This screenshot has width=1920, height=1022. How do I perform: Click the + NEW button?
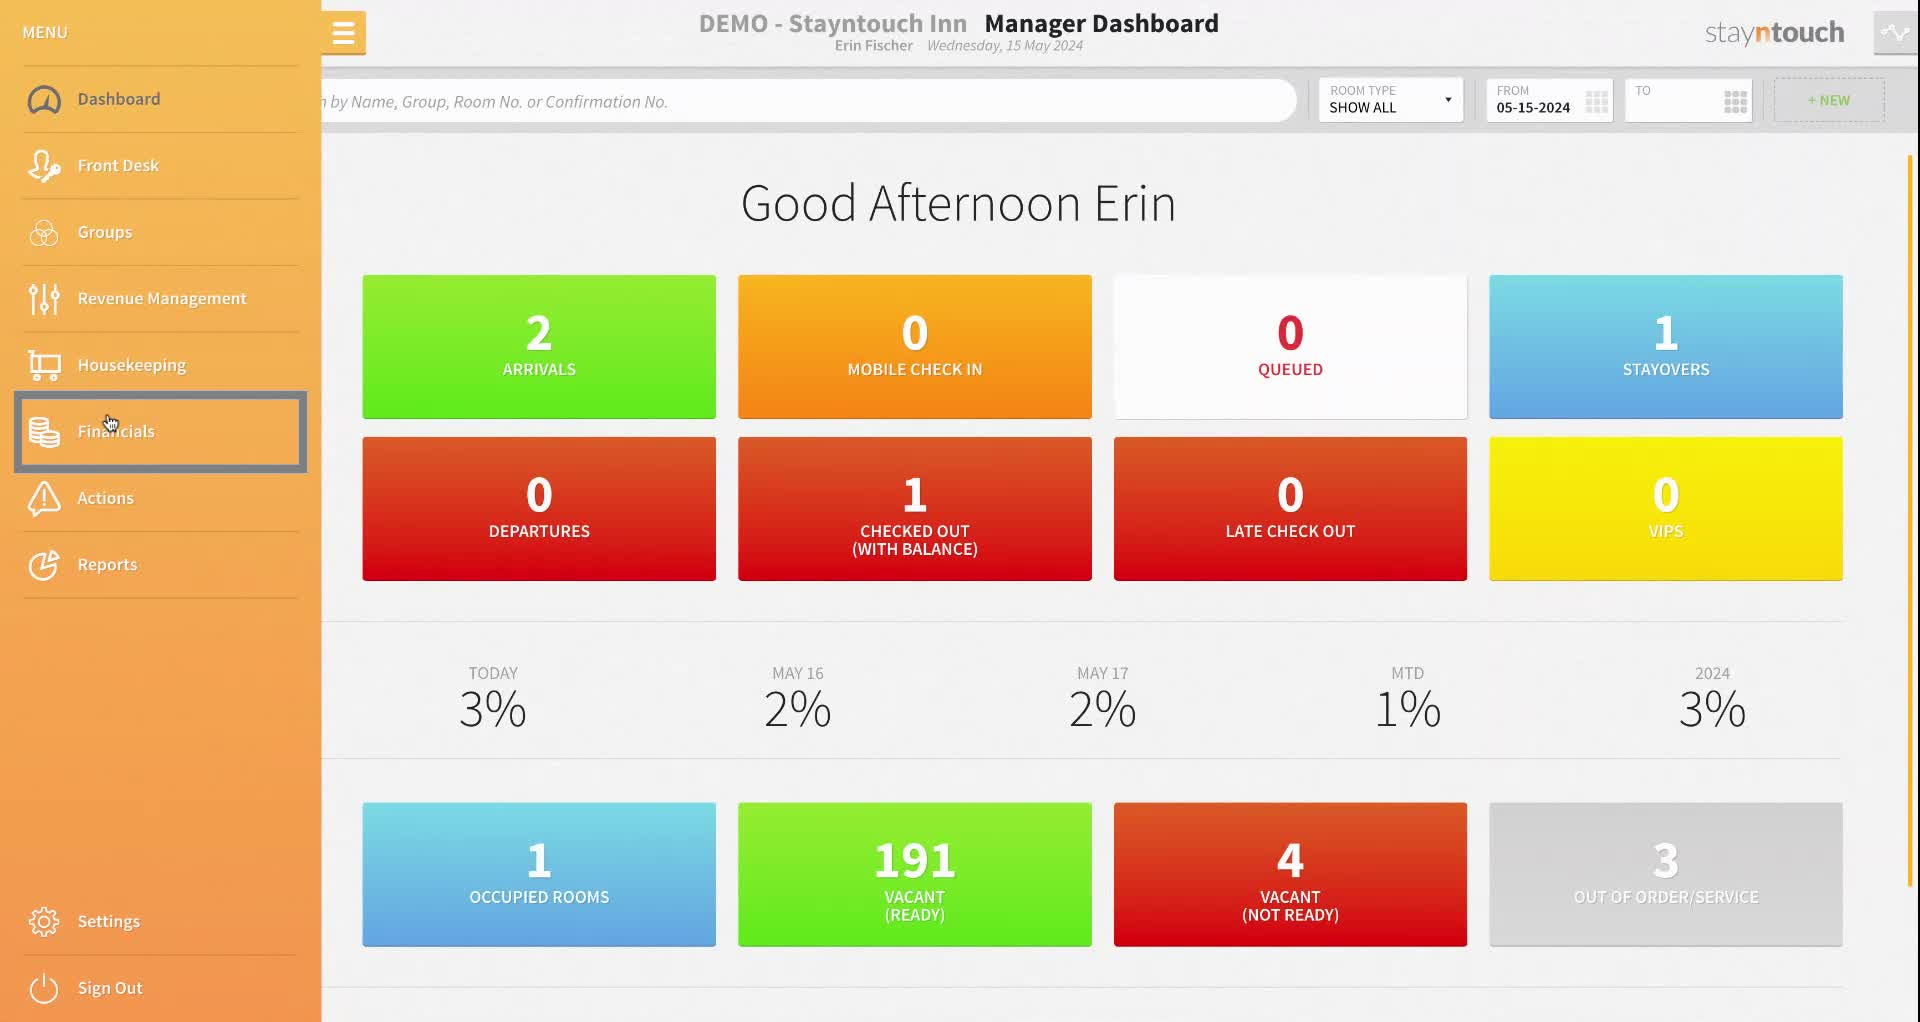coord(1829,100)
